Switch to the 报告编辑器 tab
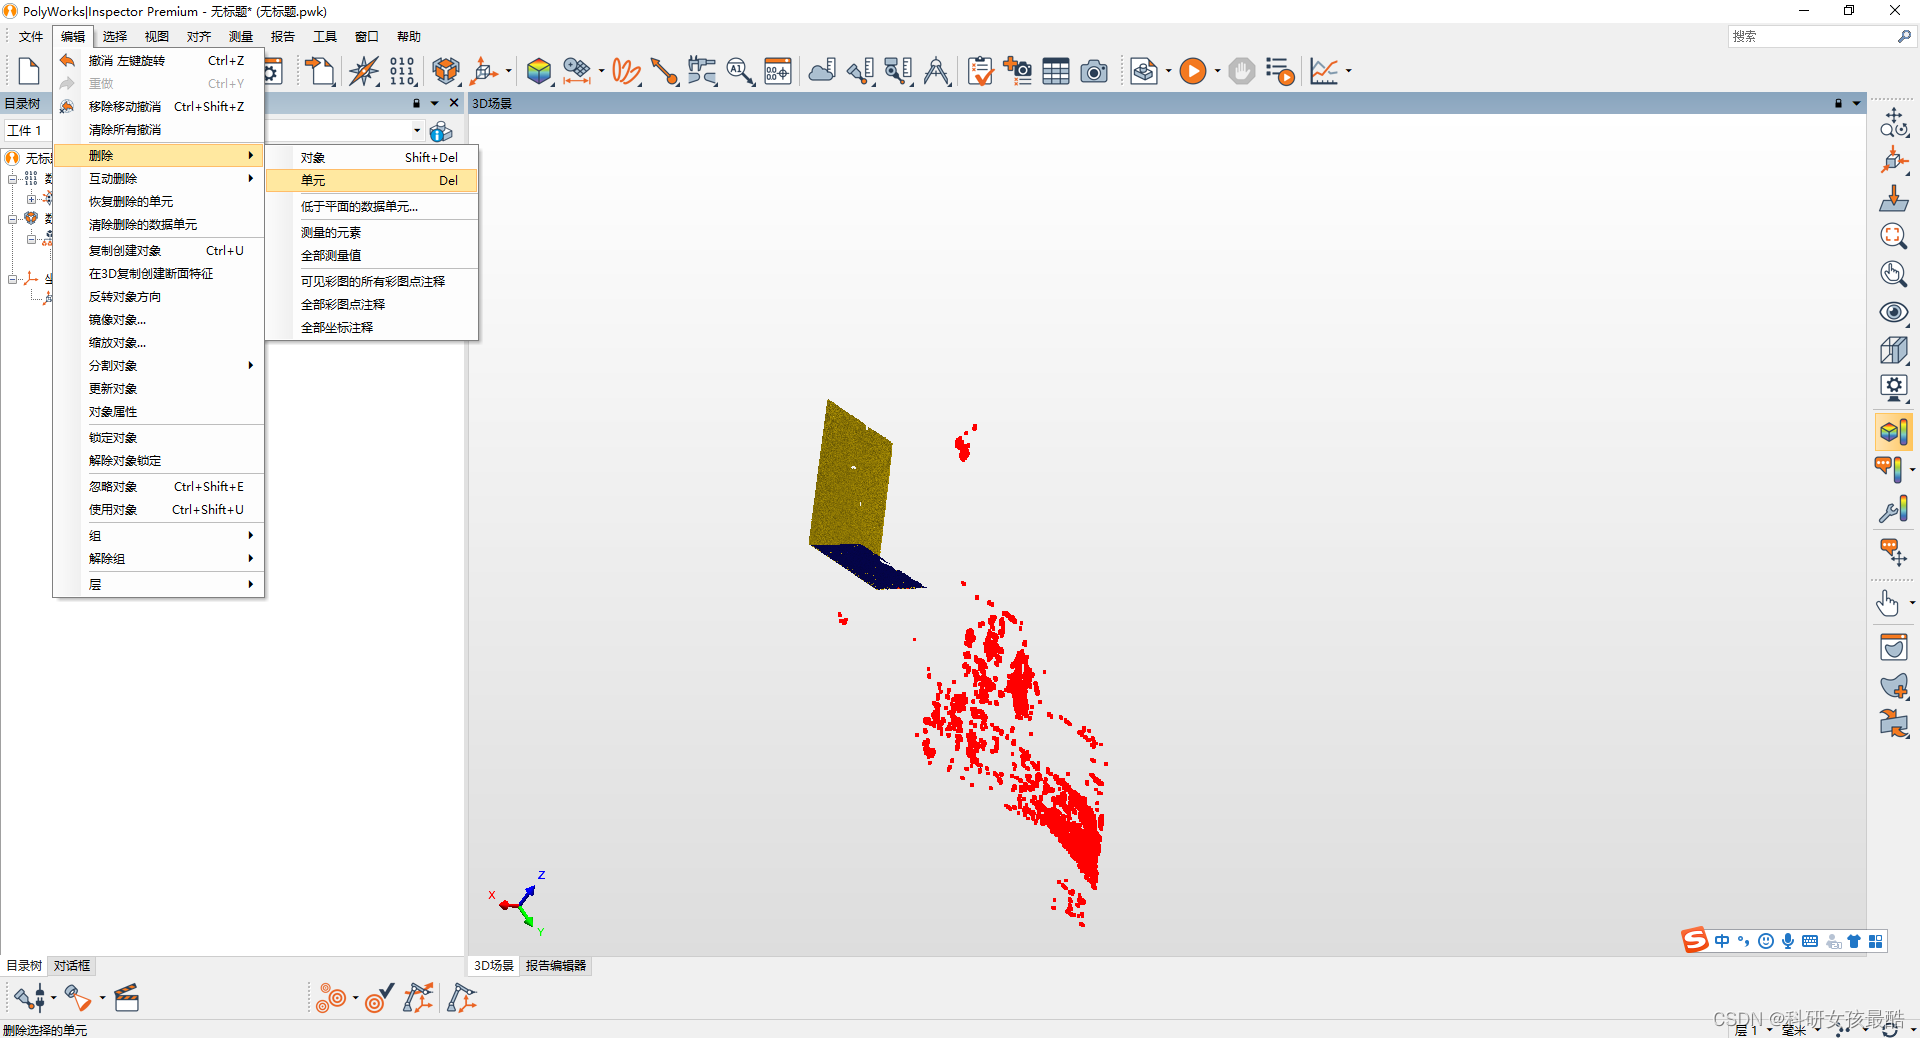 tap(556, 966)
